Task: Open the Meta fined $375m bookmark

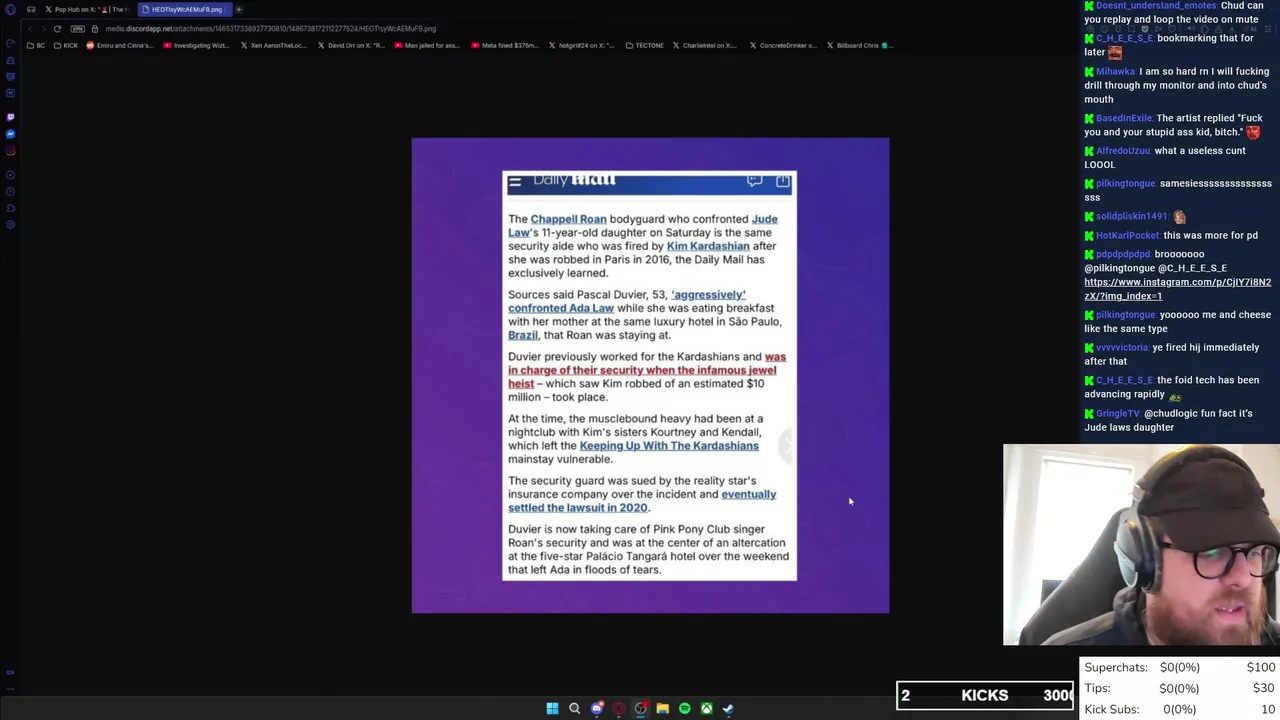Action: [503, 45]
